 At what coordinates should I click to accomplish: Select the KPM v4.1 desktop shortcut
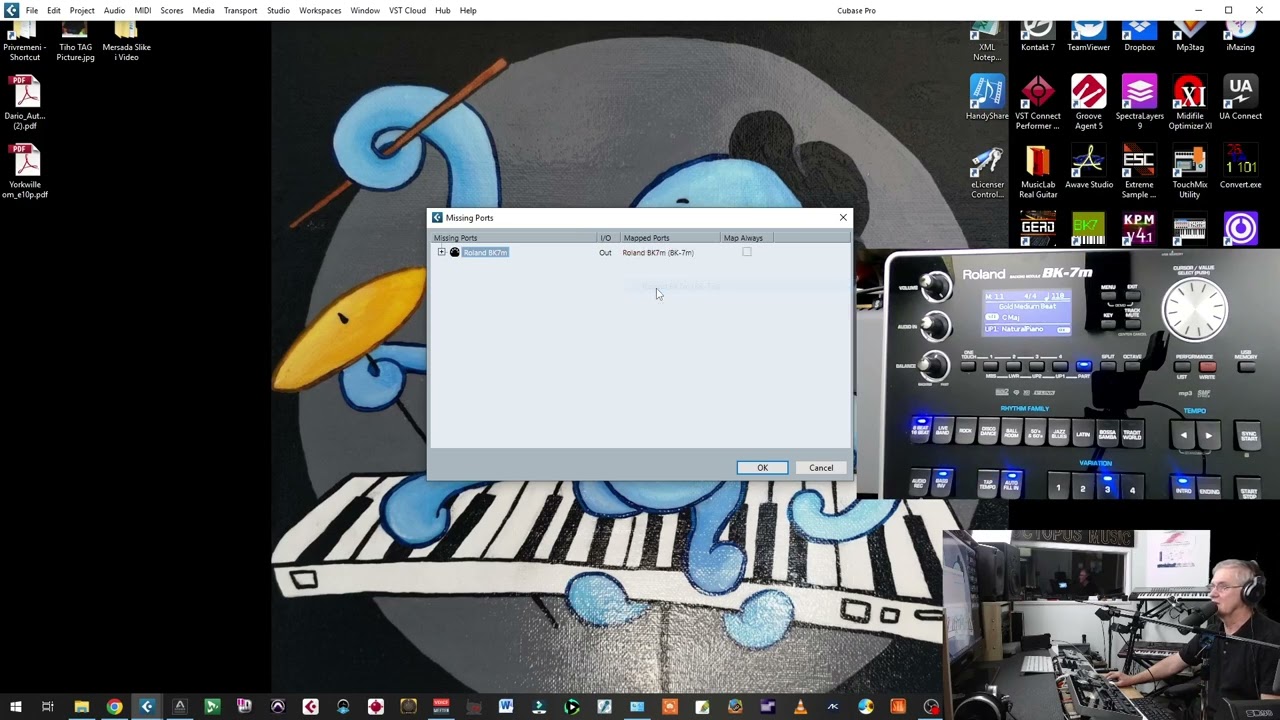pos(1139,228)
